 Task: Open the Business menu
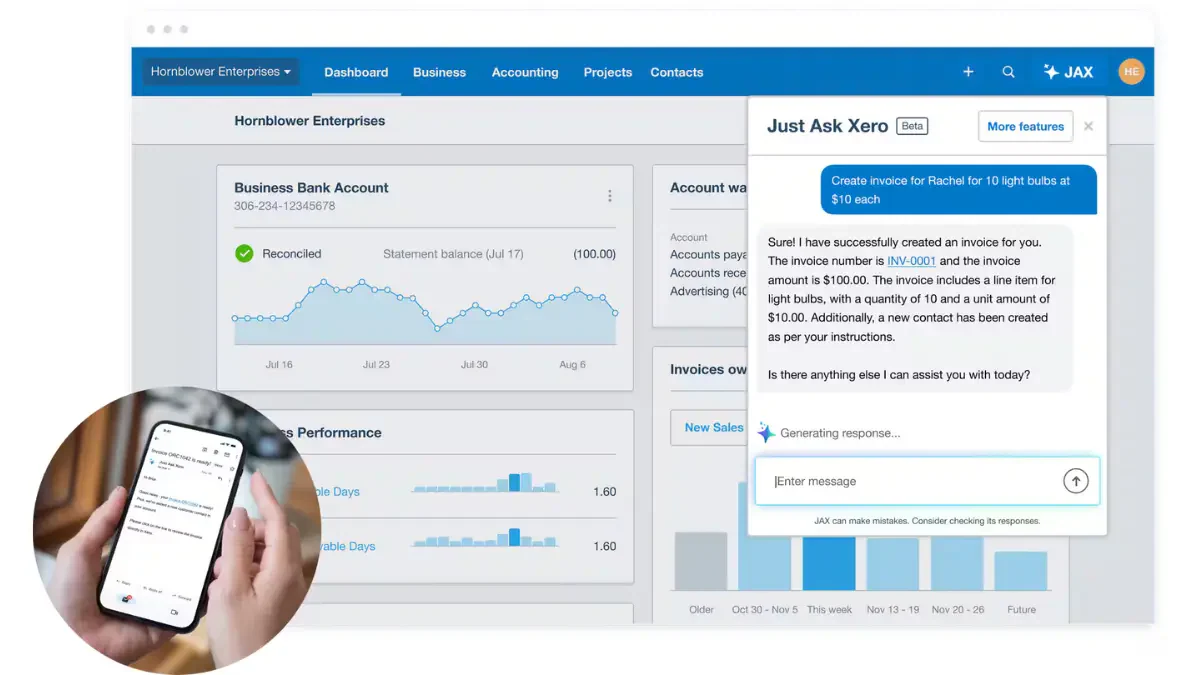[439, 72]
